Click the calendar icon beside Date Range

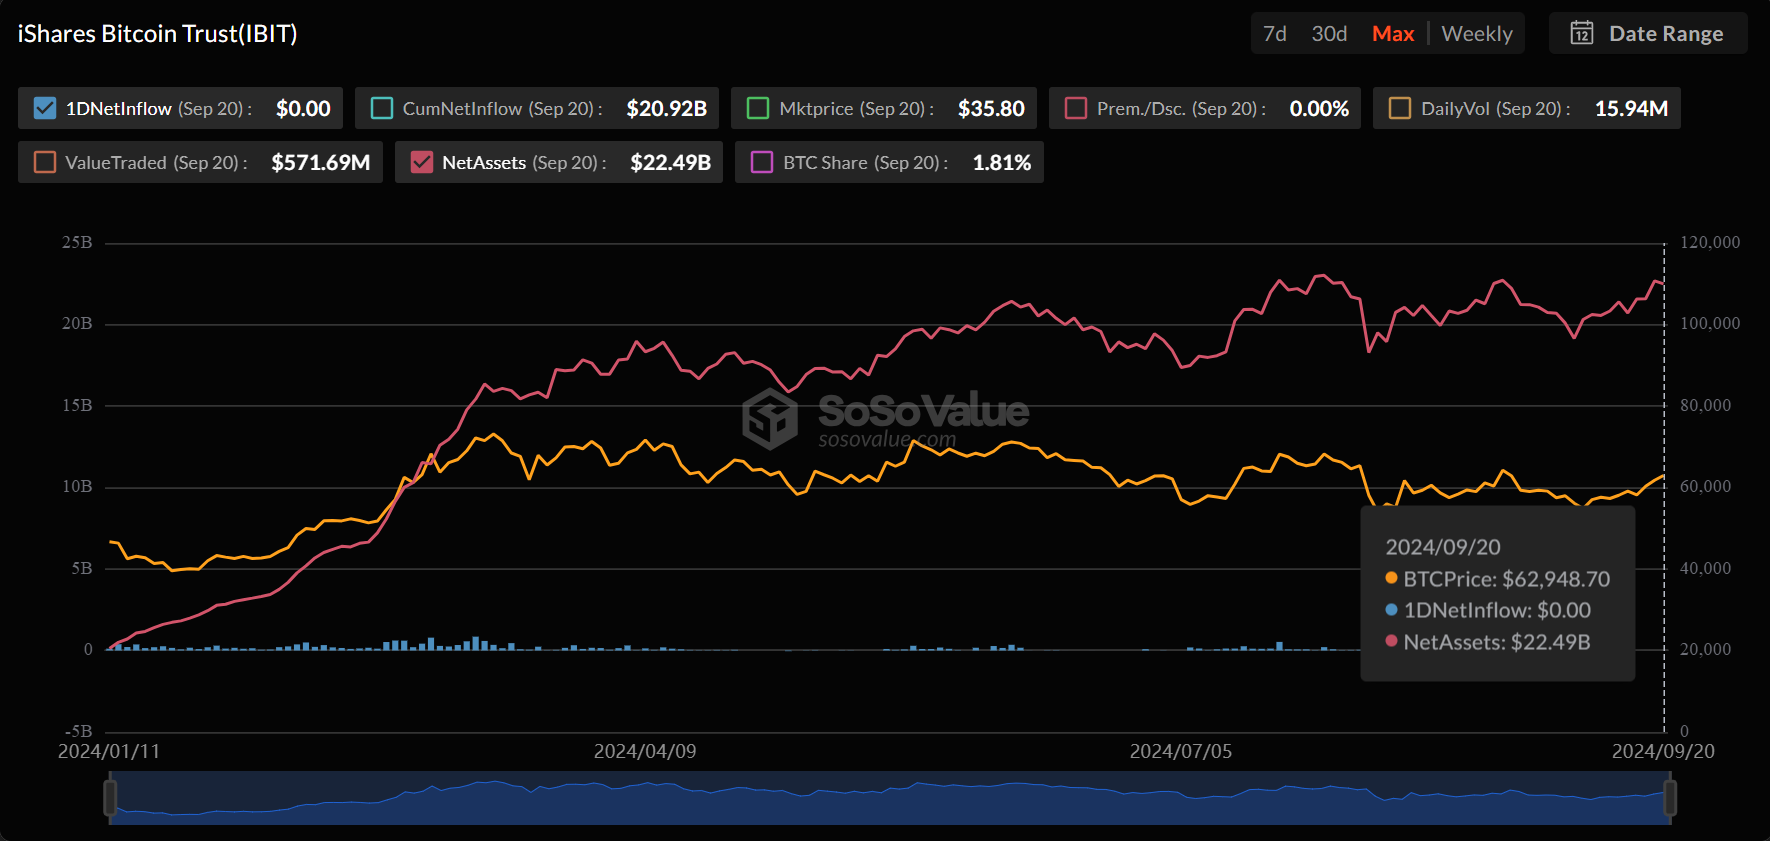click(1581, 34)
